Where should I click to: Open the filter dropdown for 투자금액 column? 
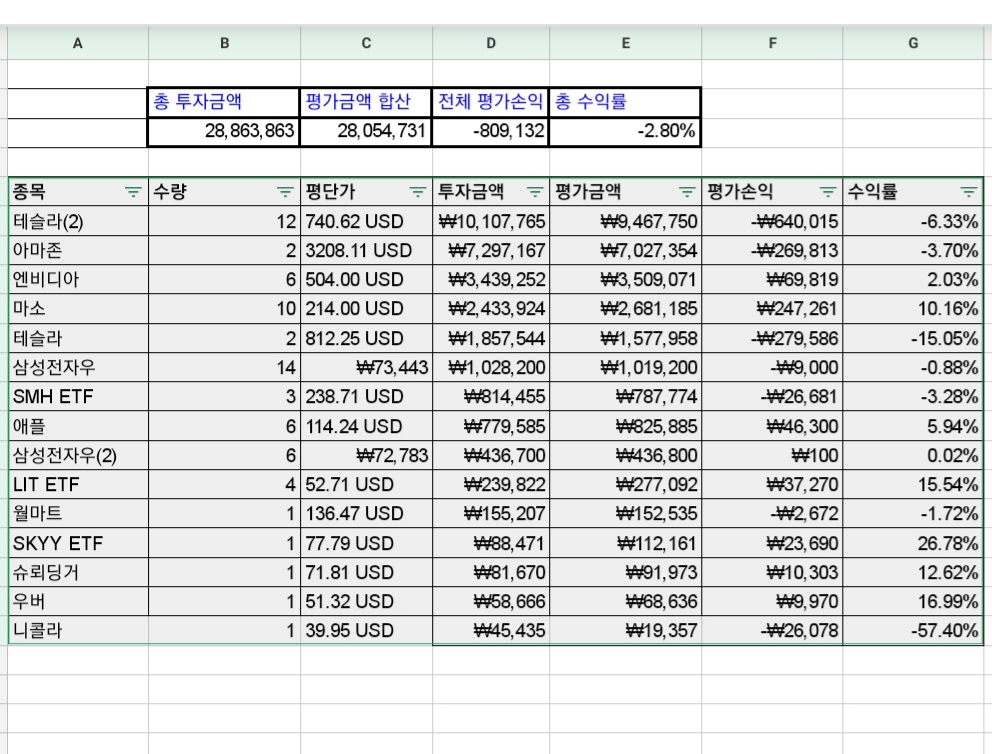tap(535, 192)
